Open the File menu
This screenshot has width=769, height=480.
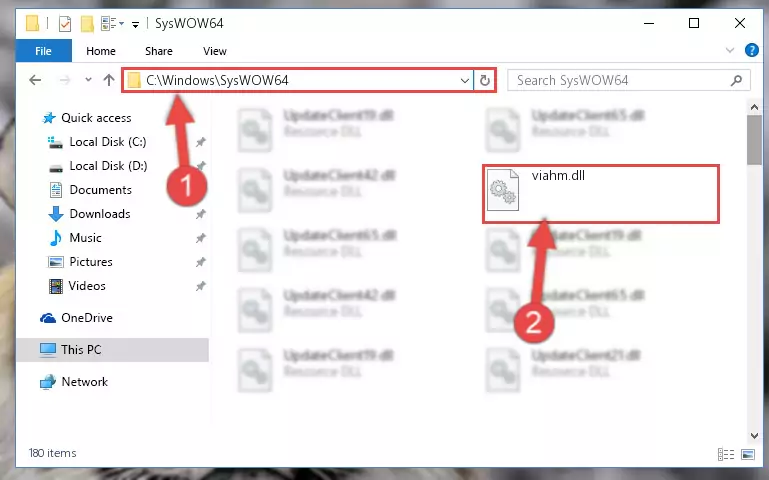44,51
